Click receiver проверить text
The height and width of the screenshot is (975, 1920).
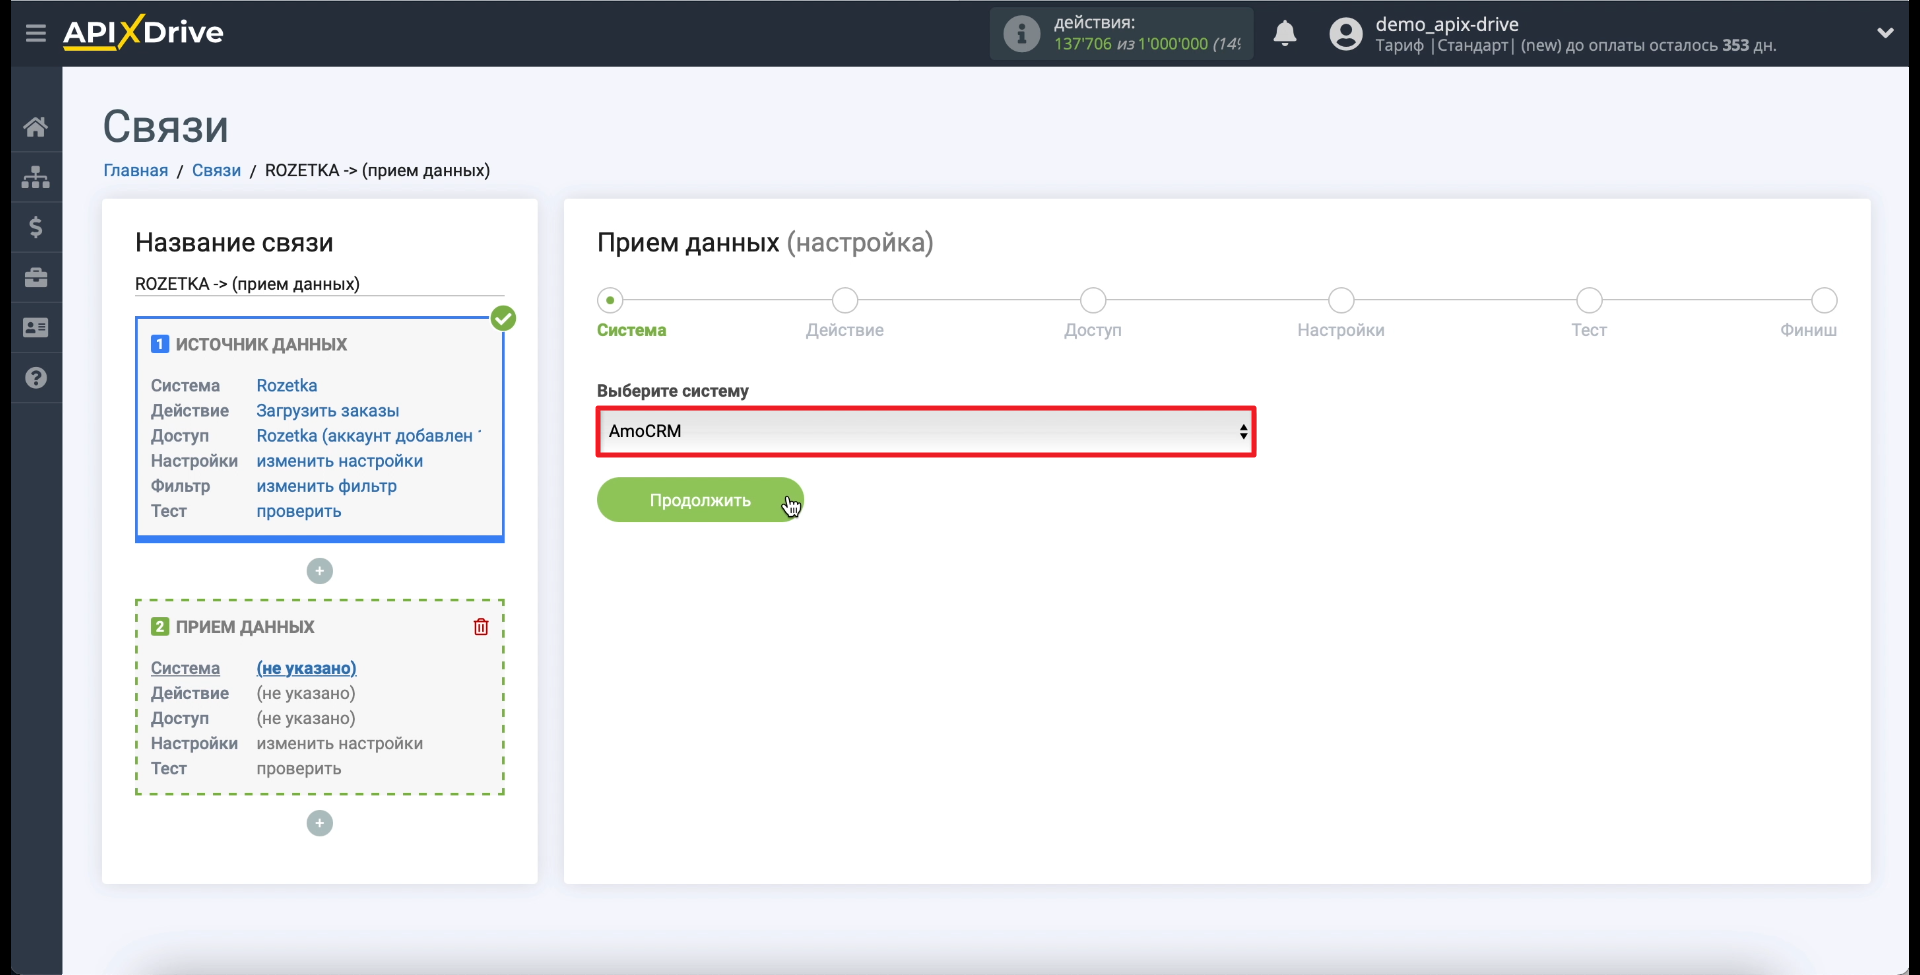tap(299, 768)
